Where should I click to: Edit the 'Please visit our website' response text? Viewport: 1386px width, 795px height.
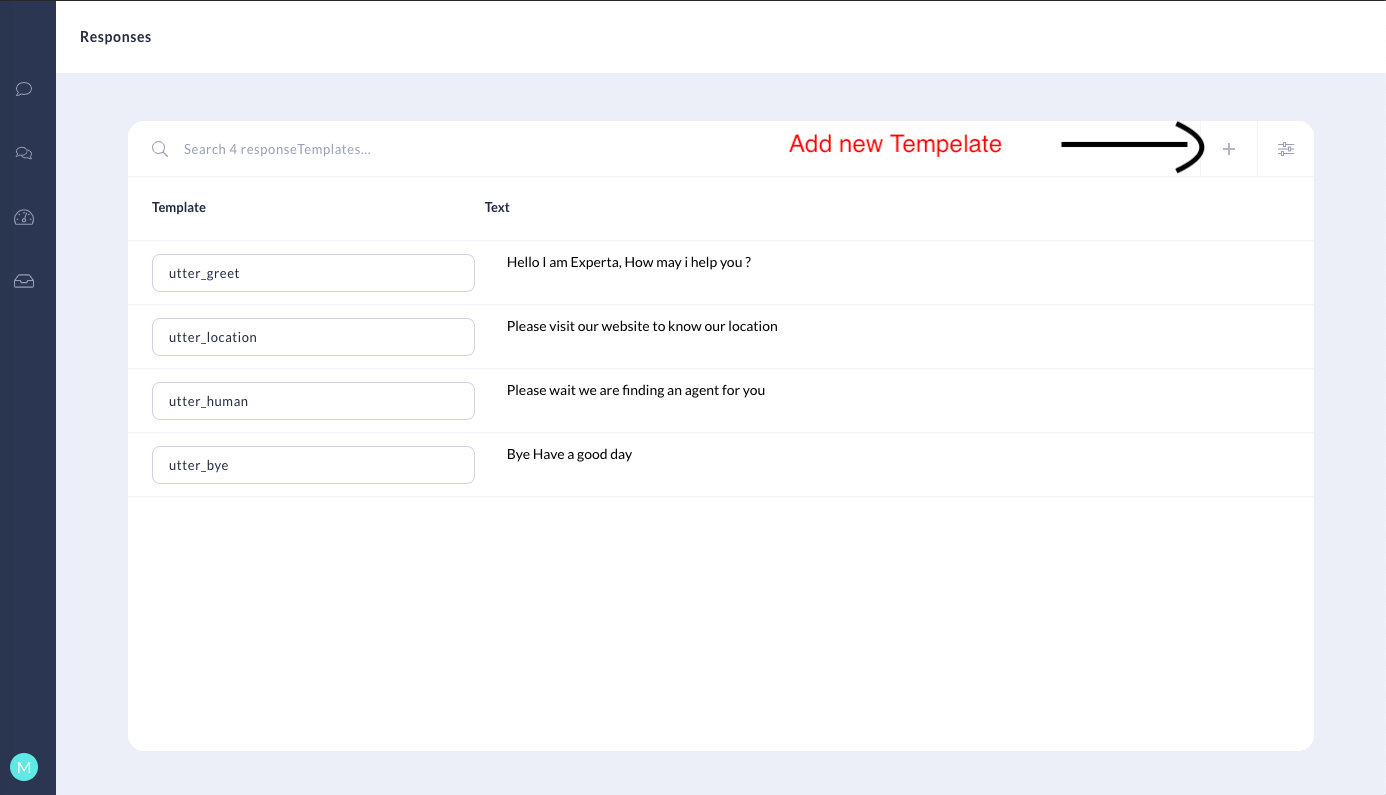tap(642, 326)
